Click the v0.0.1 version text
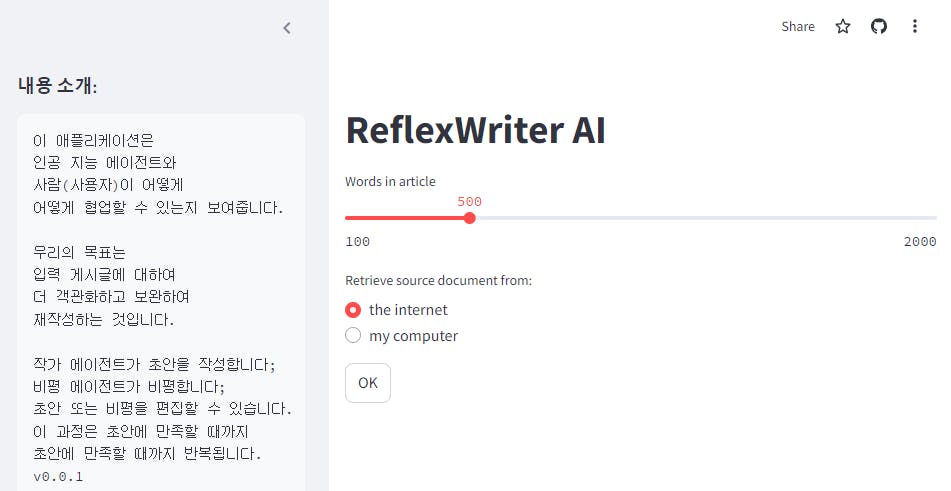The height and width of the screenshot is (491, 951). tap(58, 477)
